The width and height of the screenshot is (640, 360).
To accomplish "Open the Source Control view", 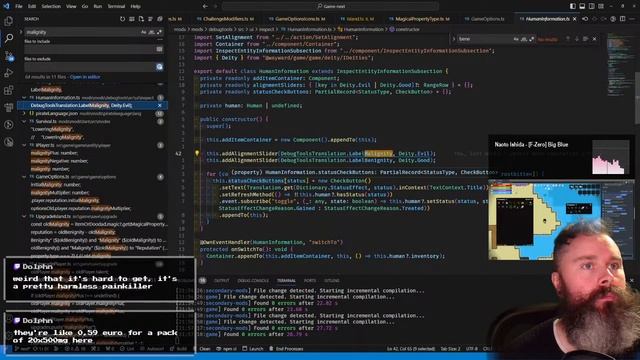I will point(9,56).
